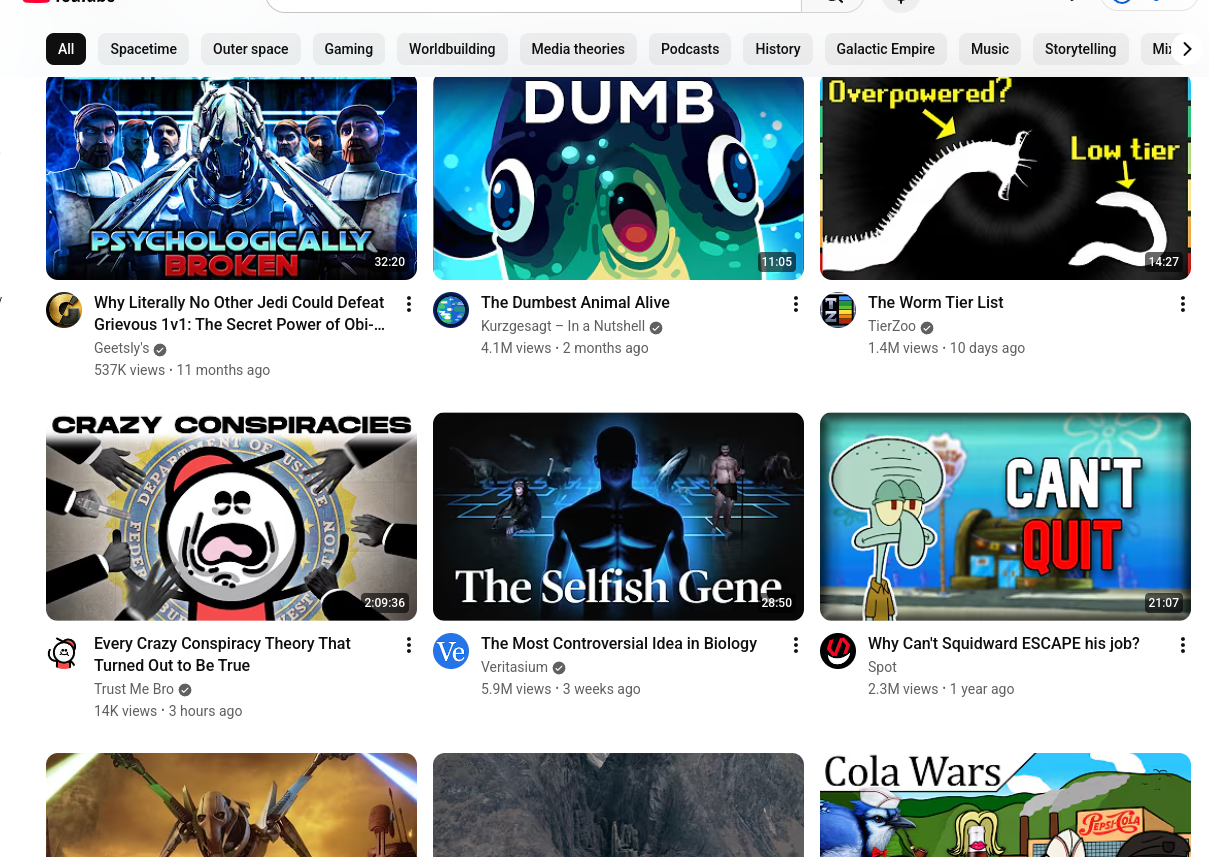The height and width of the screenshot is (857, 1209).
Task: Click the 1.4M views text
Action: [x=903, y=348]
